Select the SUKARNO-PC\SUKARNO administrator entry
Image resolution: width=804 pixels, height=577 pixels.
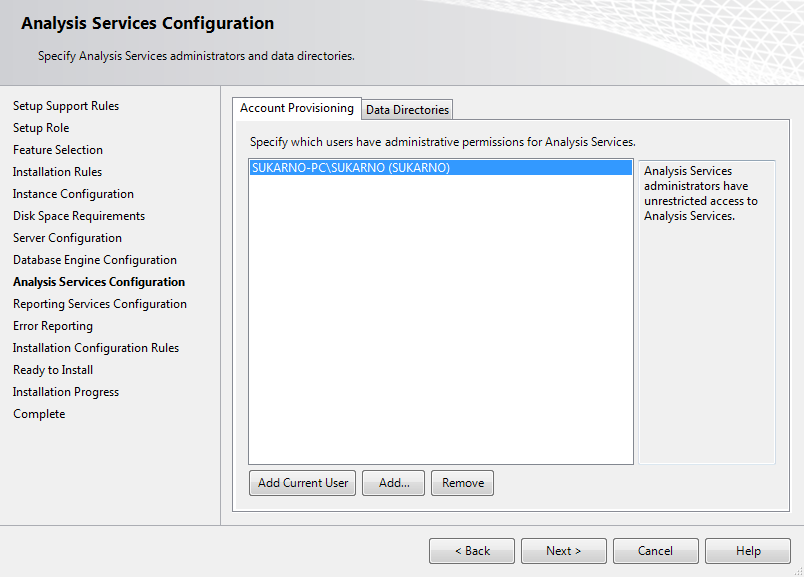(x=352, y=167)
